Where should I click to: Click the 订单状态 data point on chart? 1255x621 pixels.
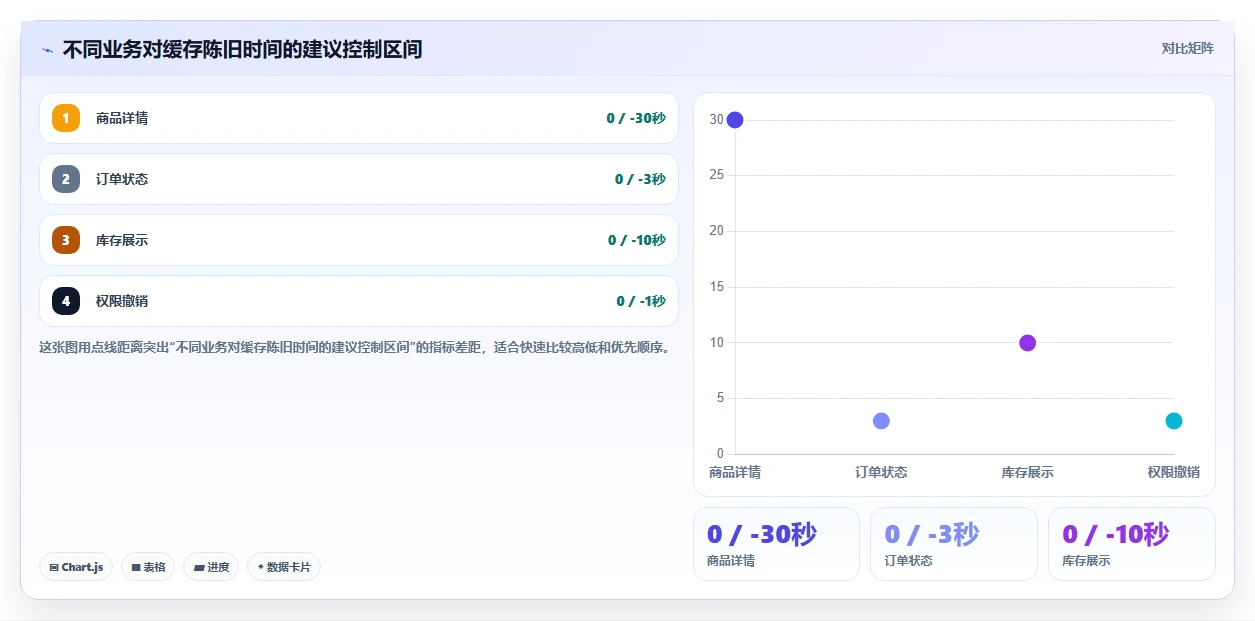(881, 421)
